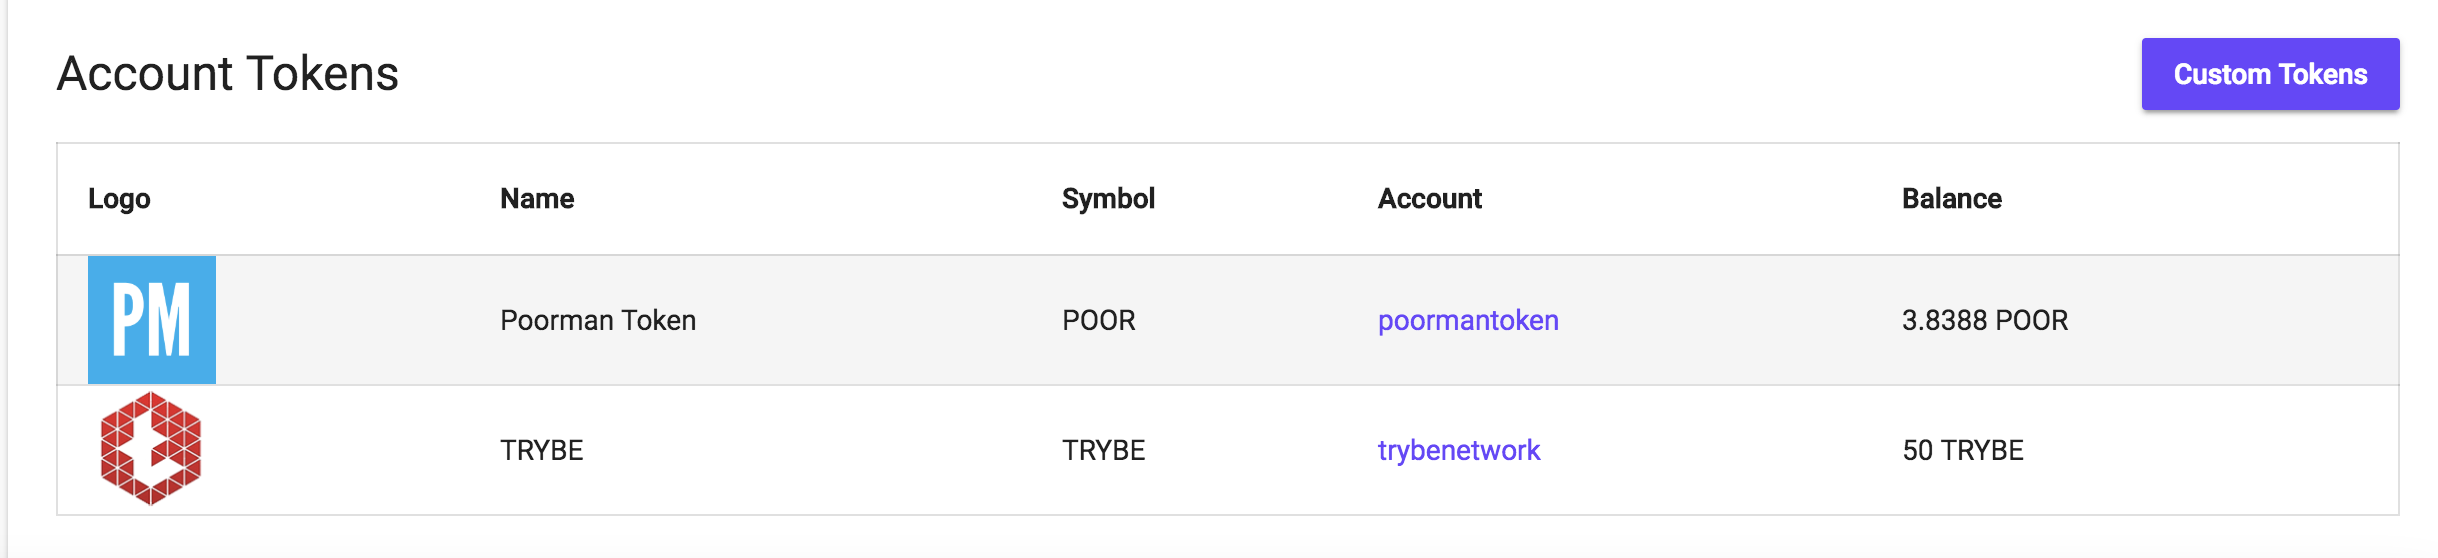The height and width of the screenshot is (558, 2438).
Task: Click the Symbol column header
Action: point(1108,198)
